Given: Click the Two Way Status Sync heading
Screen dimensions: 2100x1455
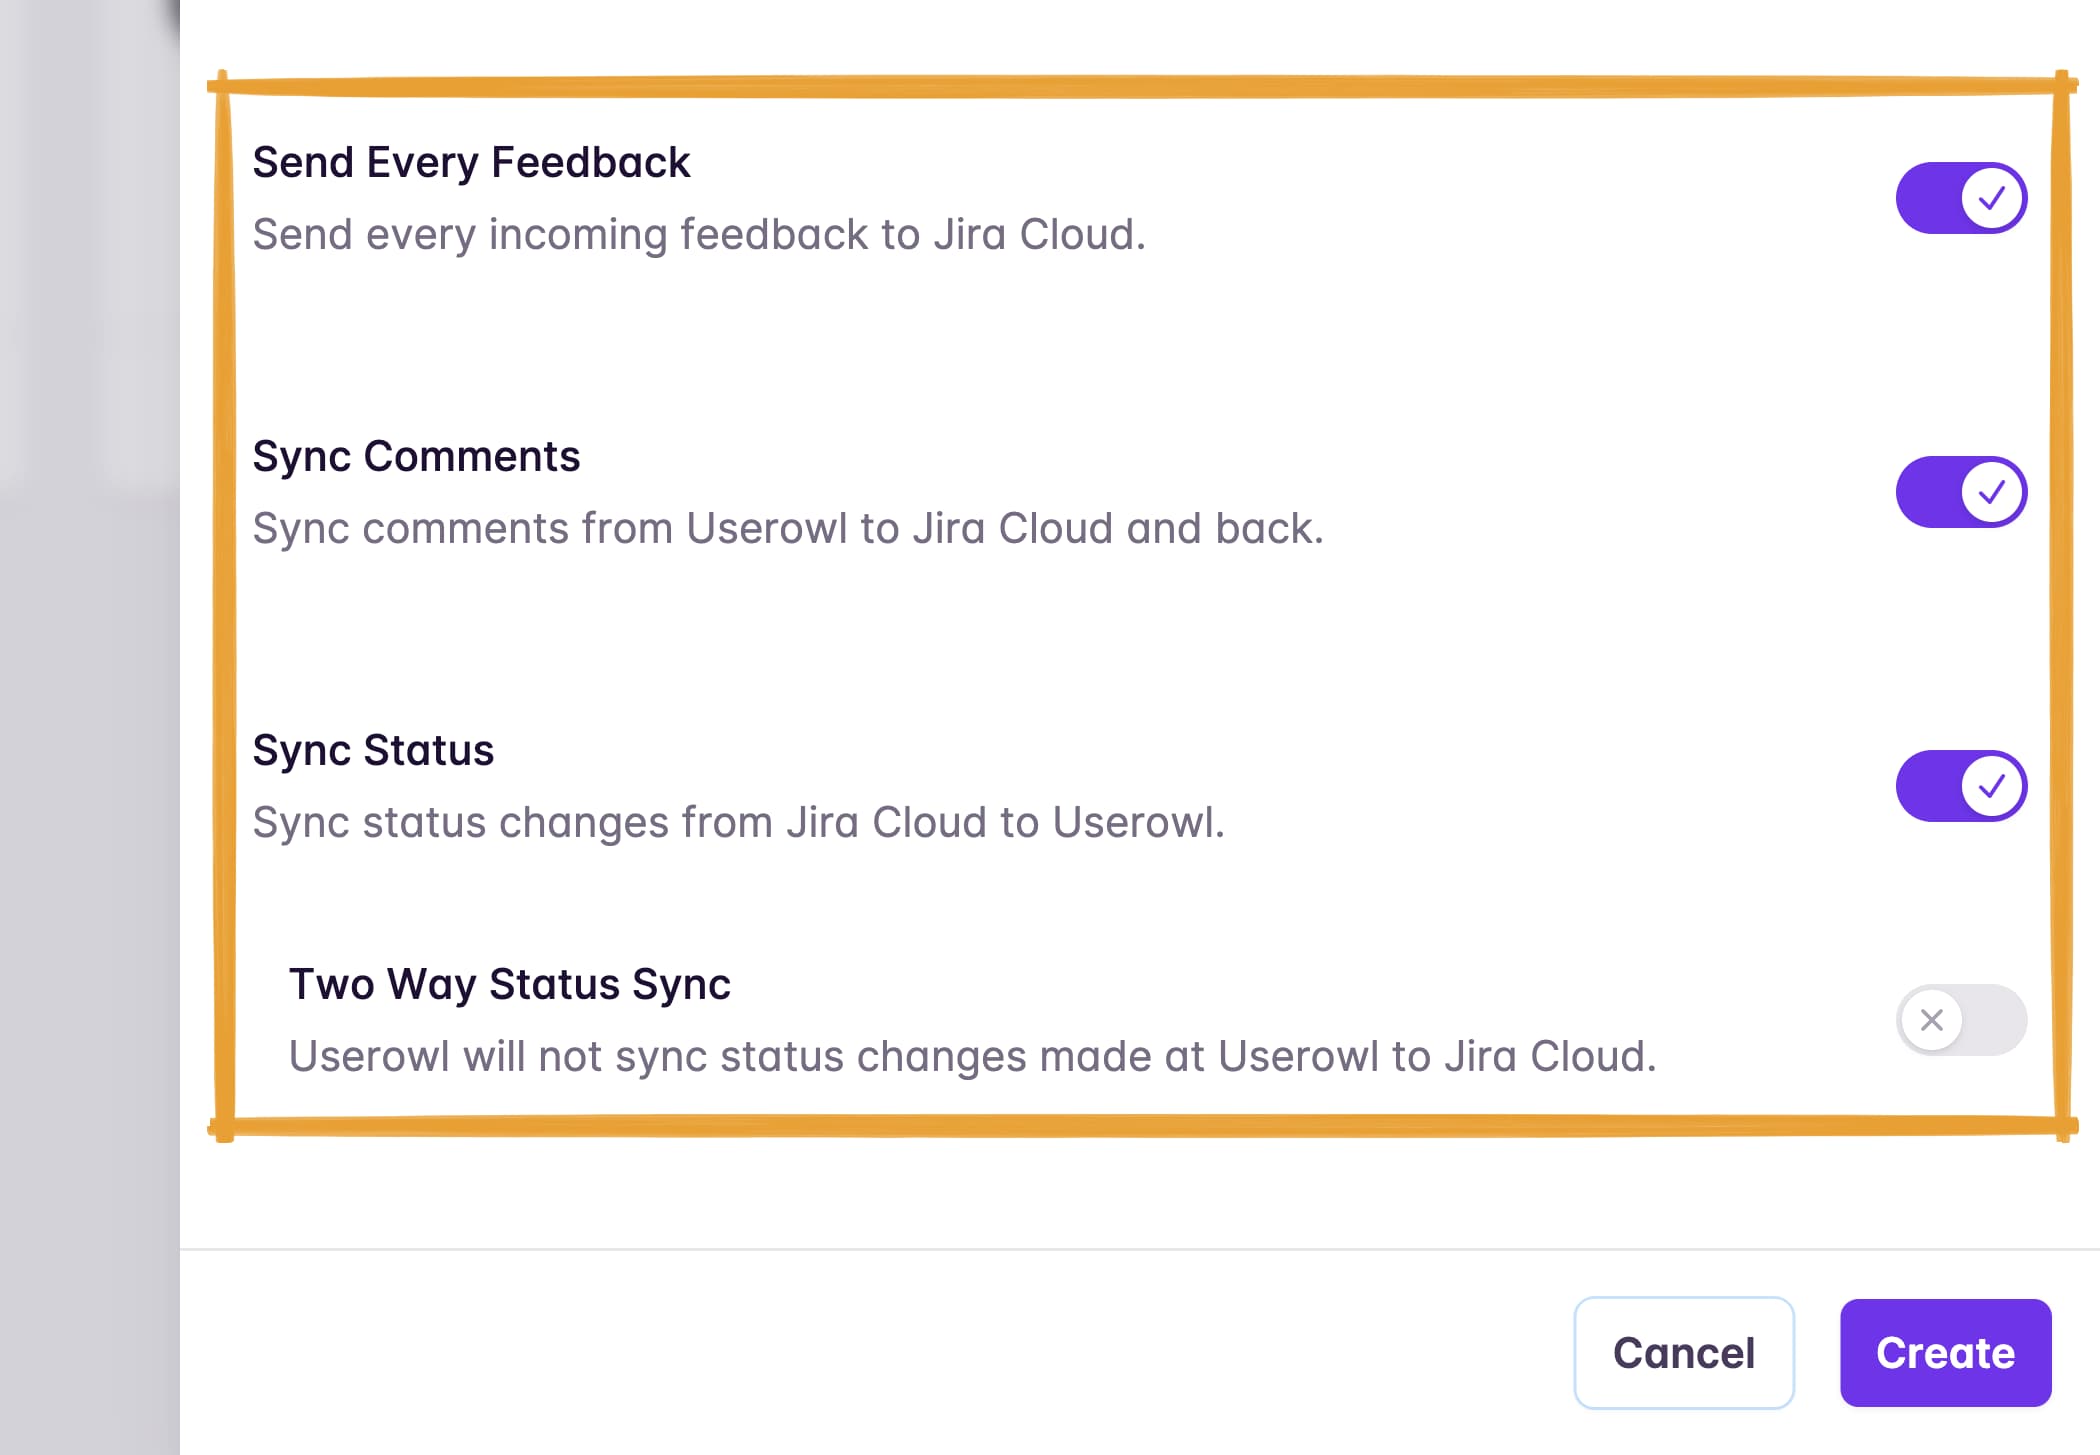Looking at the screenshot, I should 510,984.
